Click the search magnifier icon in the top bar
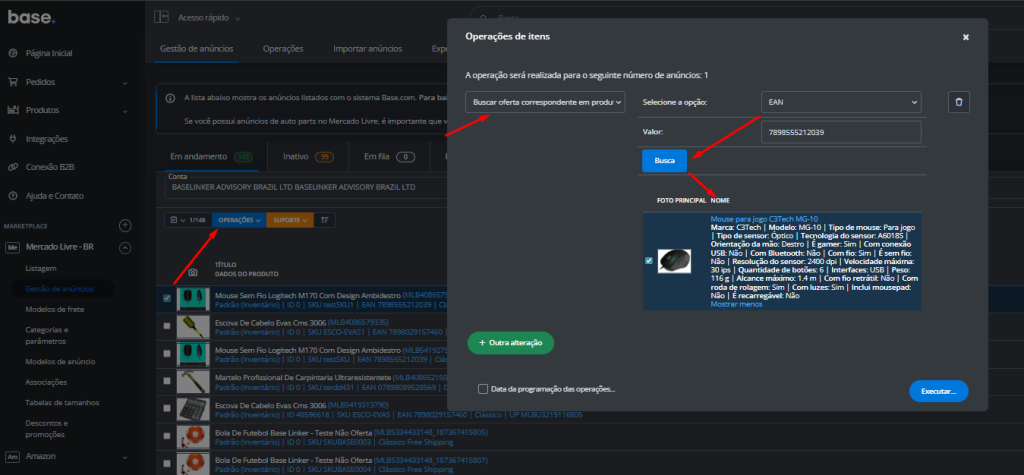This screenshot has height=475, width=1024. 486,18
